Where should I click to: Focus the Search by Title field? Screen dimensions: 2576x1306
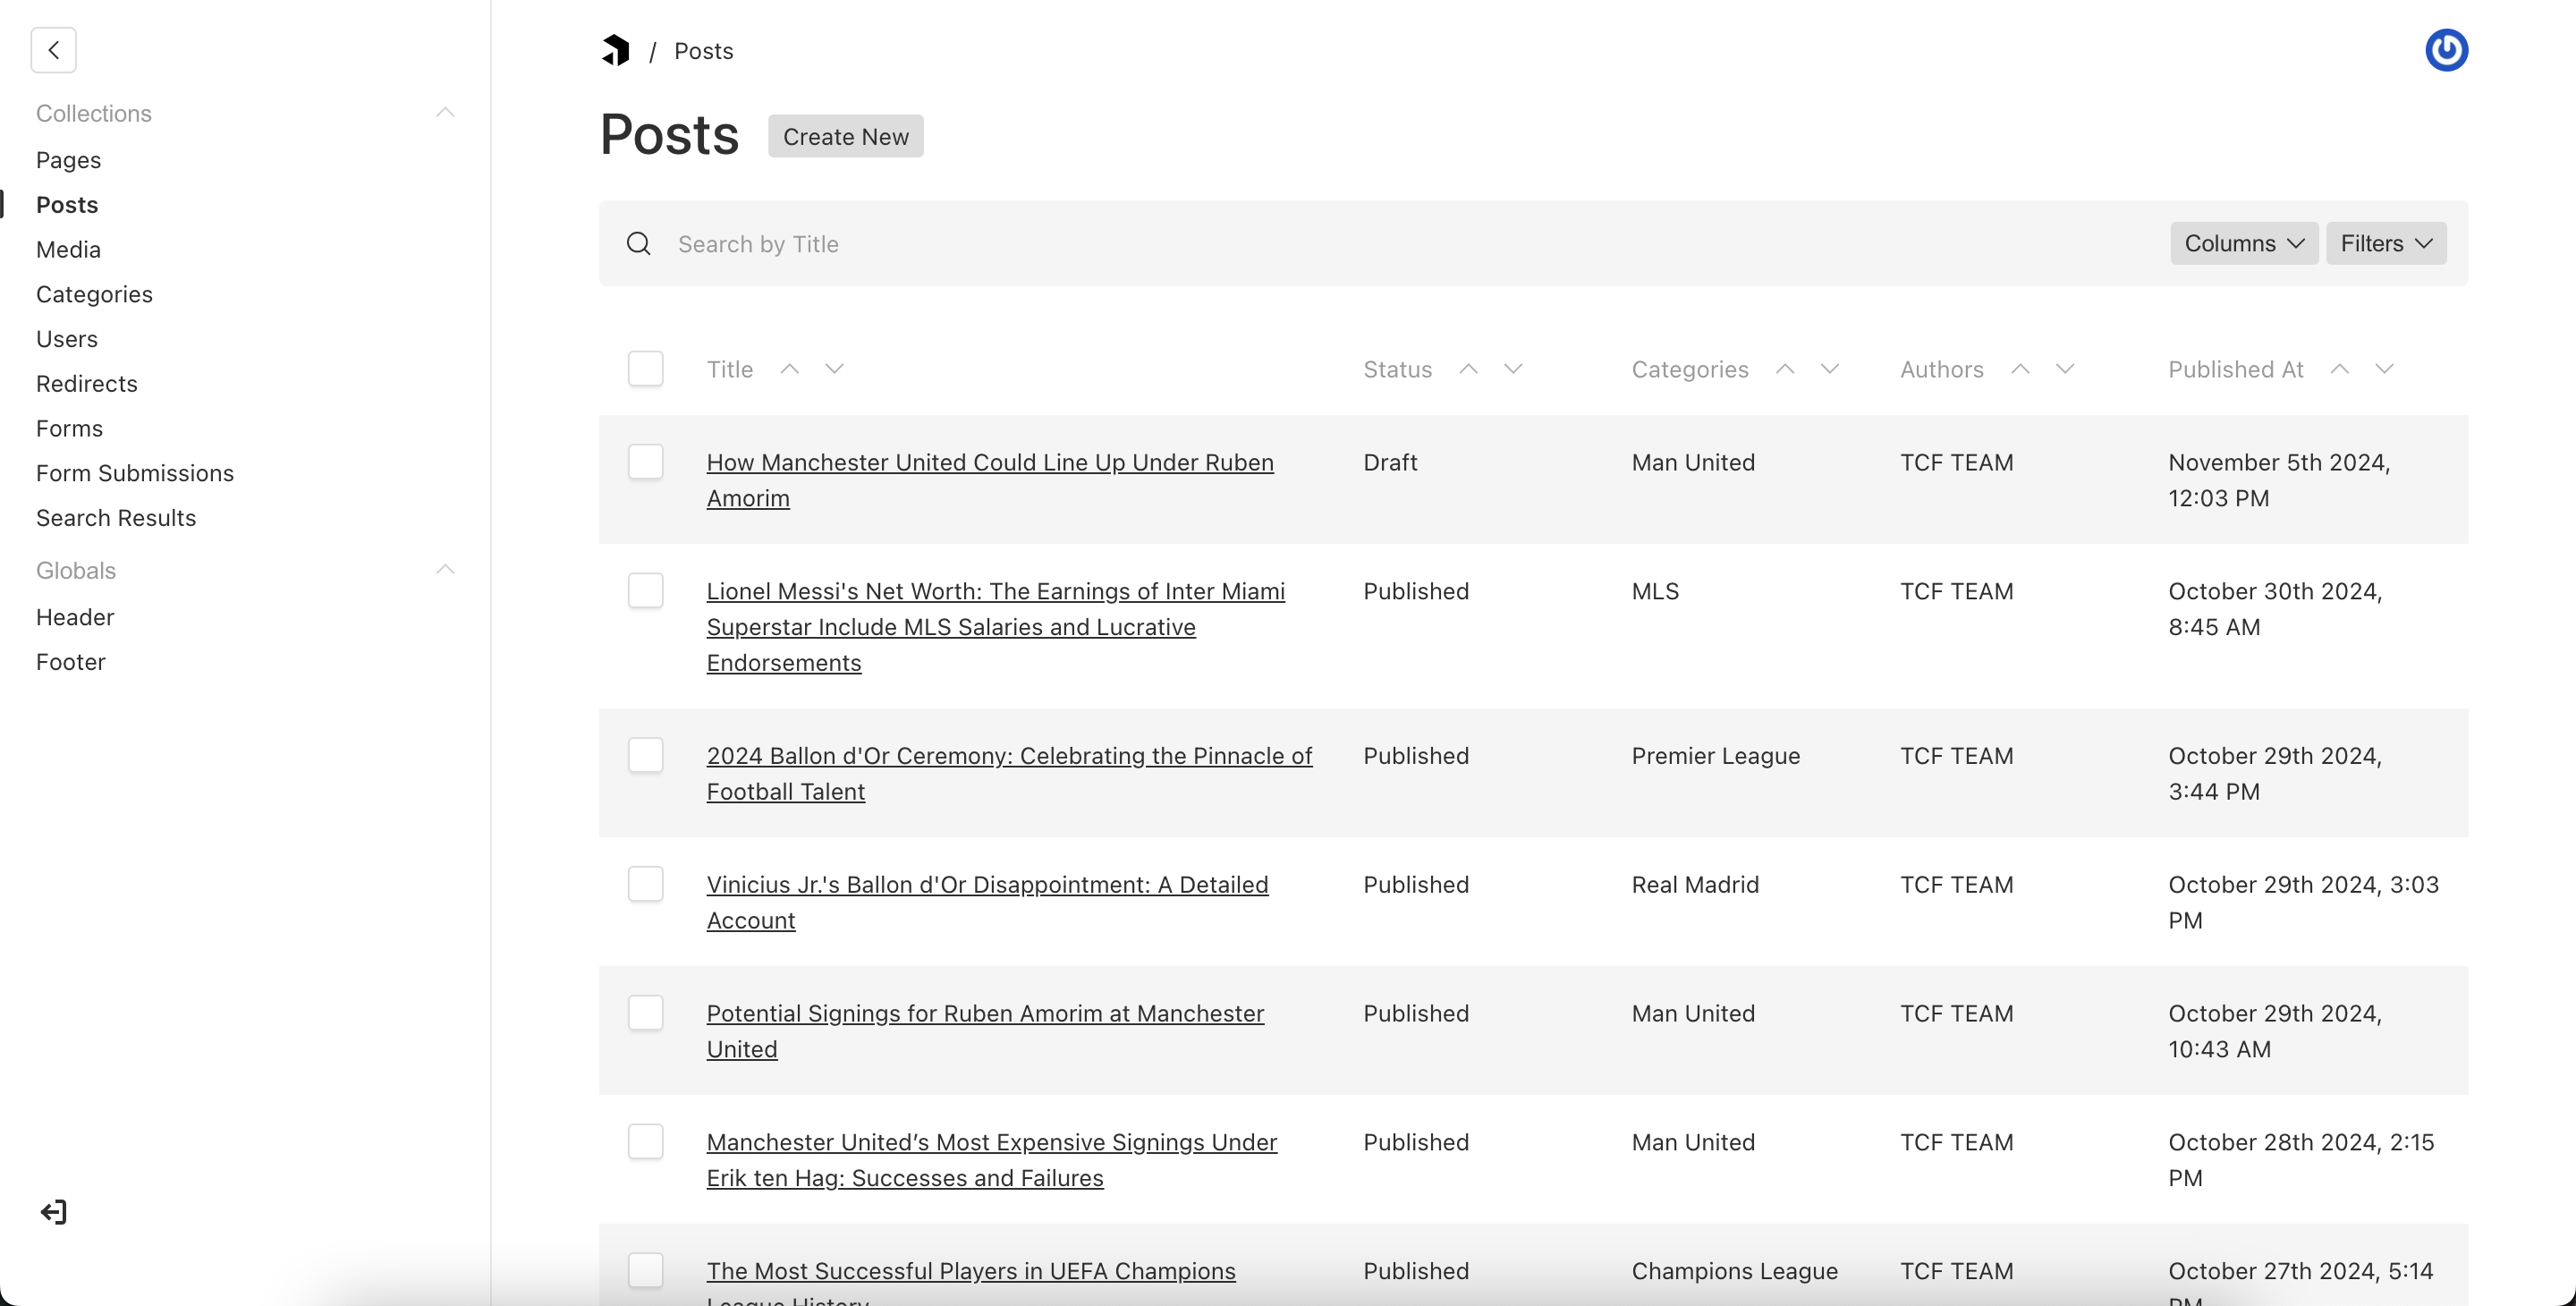[1400, 244]
